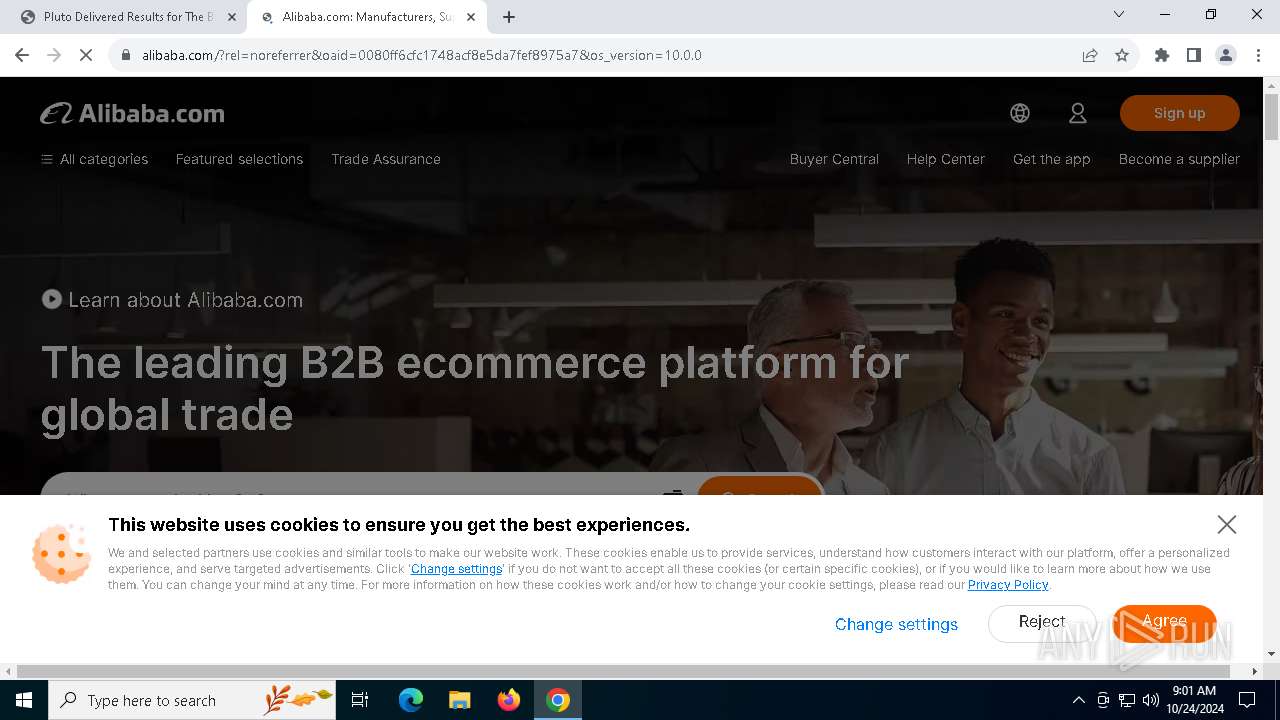
Task: Open the notification center icon
Action: point(1247,700)
